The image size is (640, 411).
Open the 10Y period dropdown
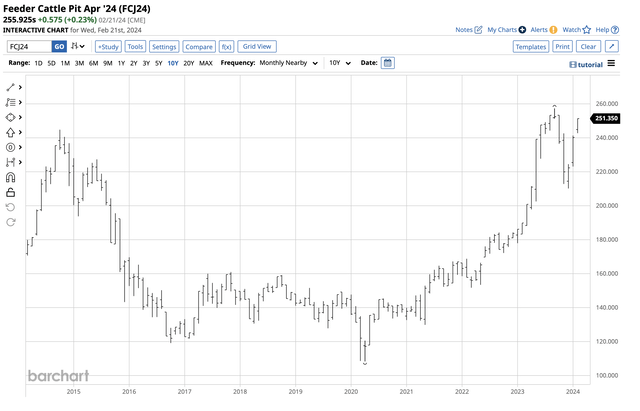coord(340,63)
